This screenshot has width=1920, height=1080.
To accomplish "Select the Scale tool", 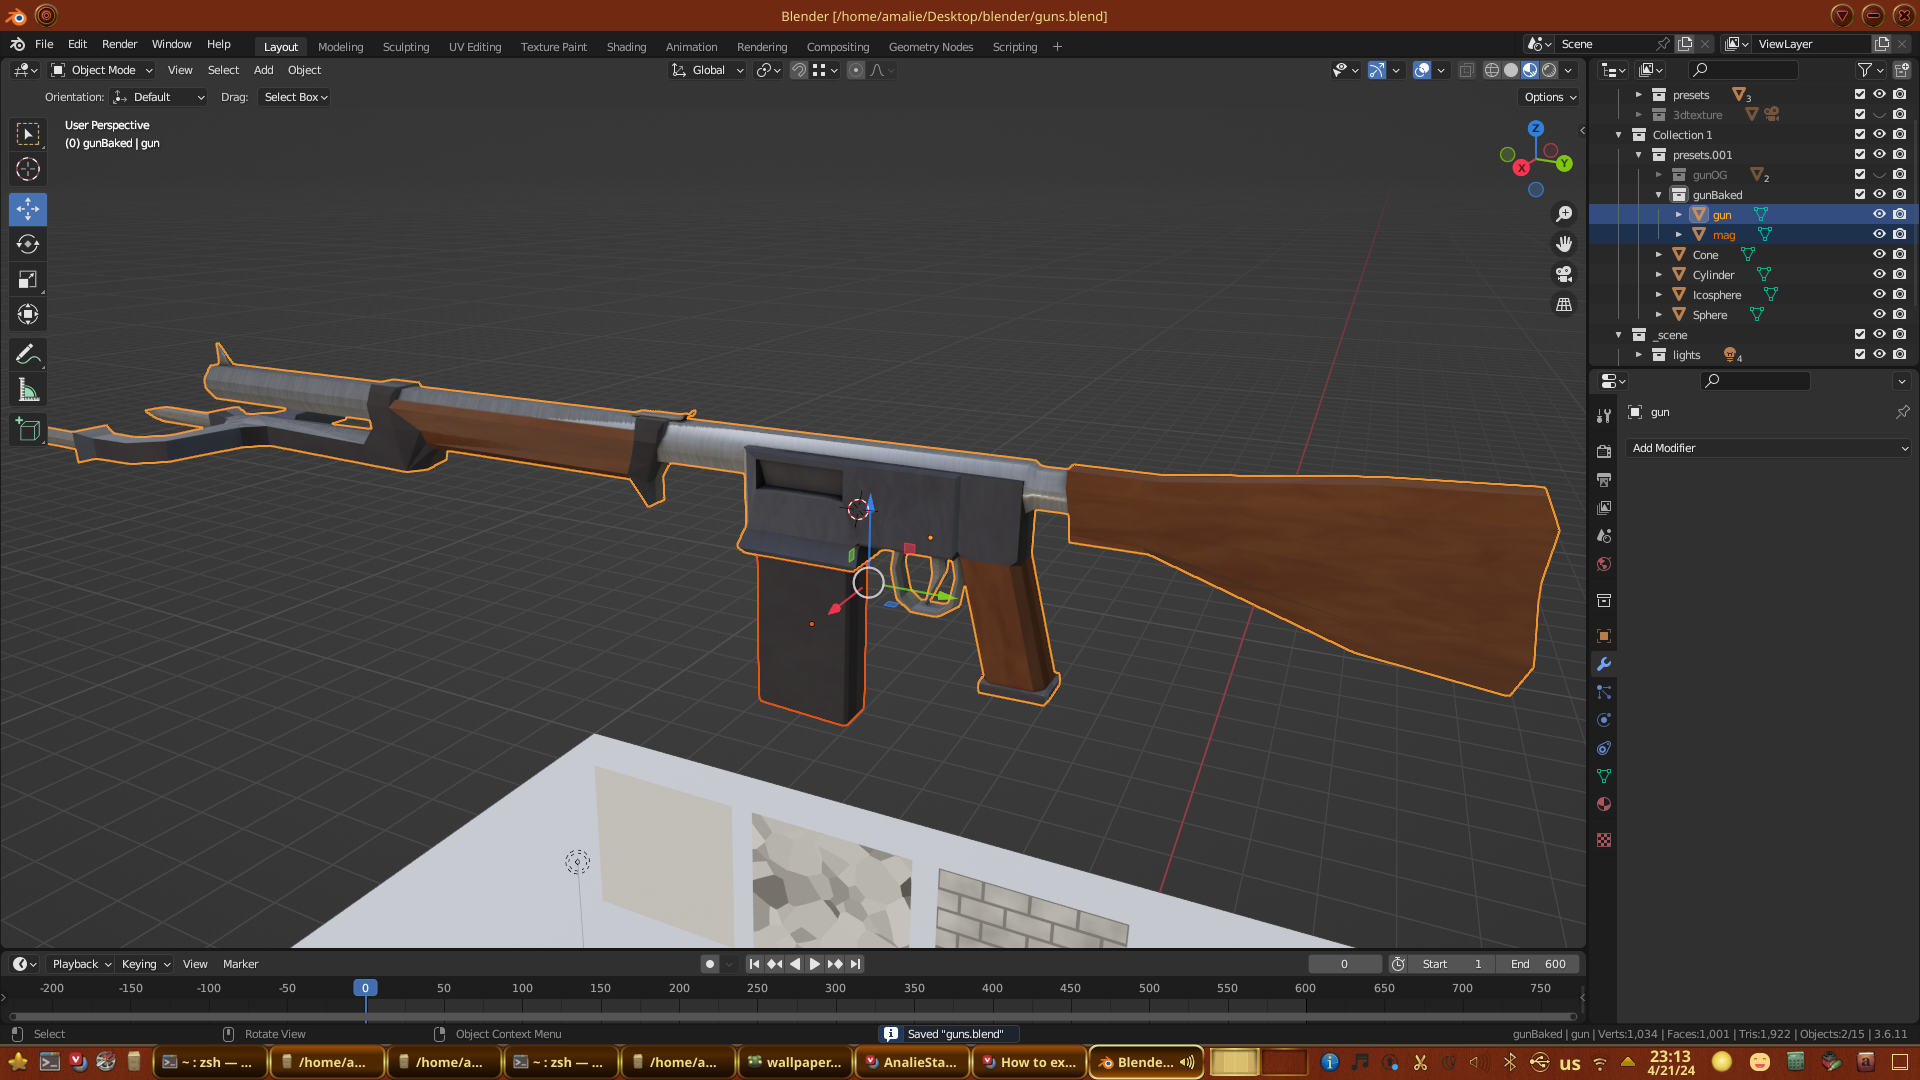I will [x=28, y=280].
